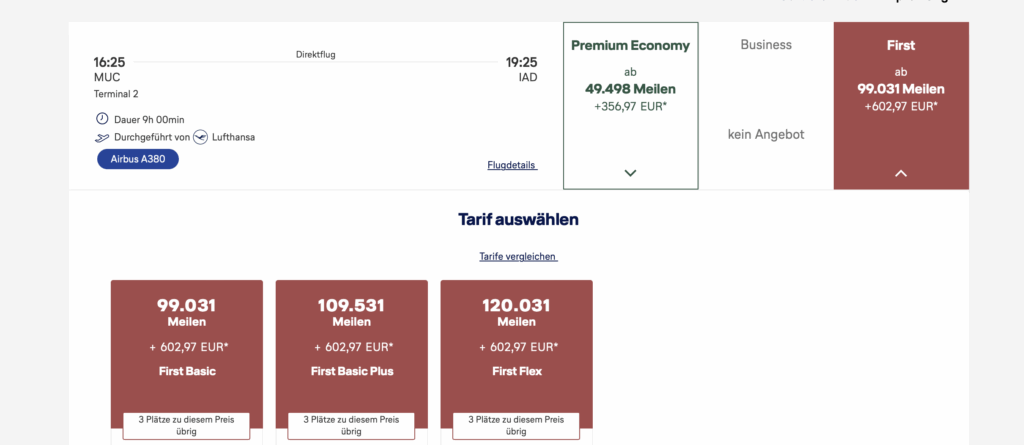The width and height of the screenshot is (1024, 445).
Task: Click the Airbus A380 aircraft badge
Action: (x=137, y=159)
